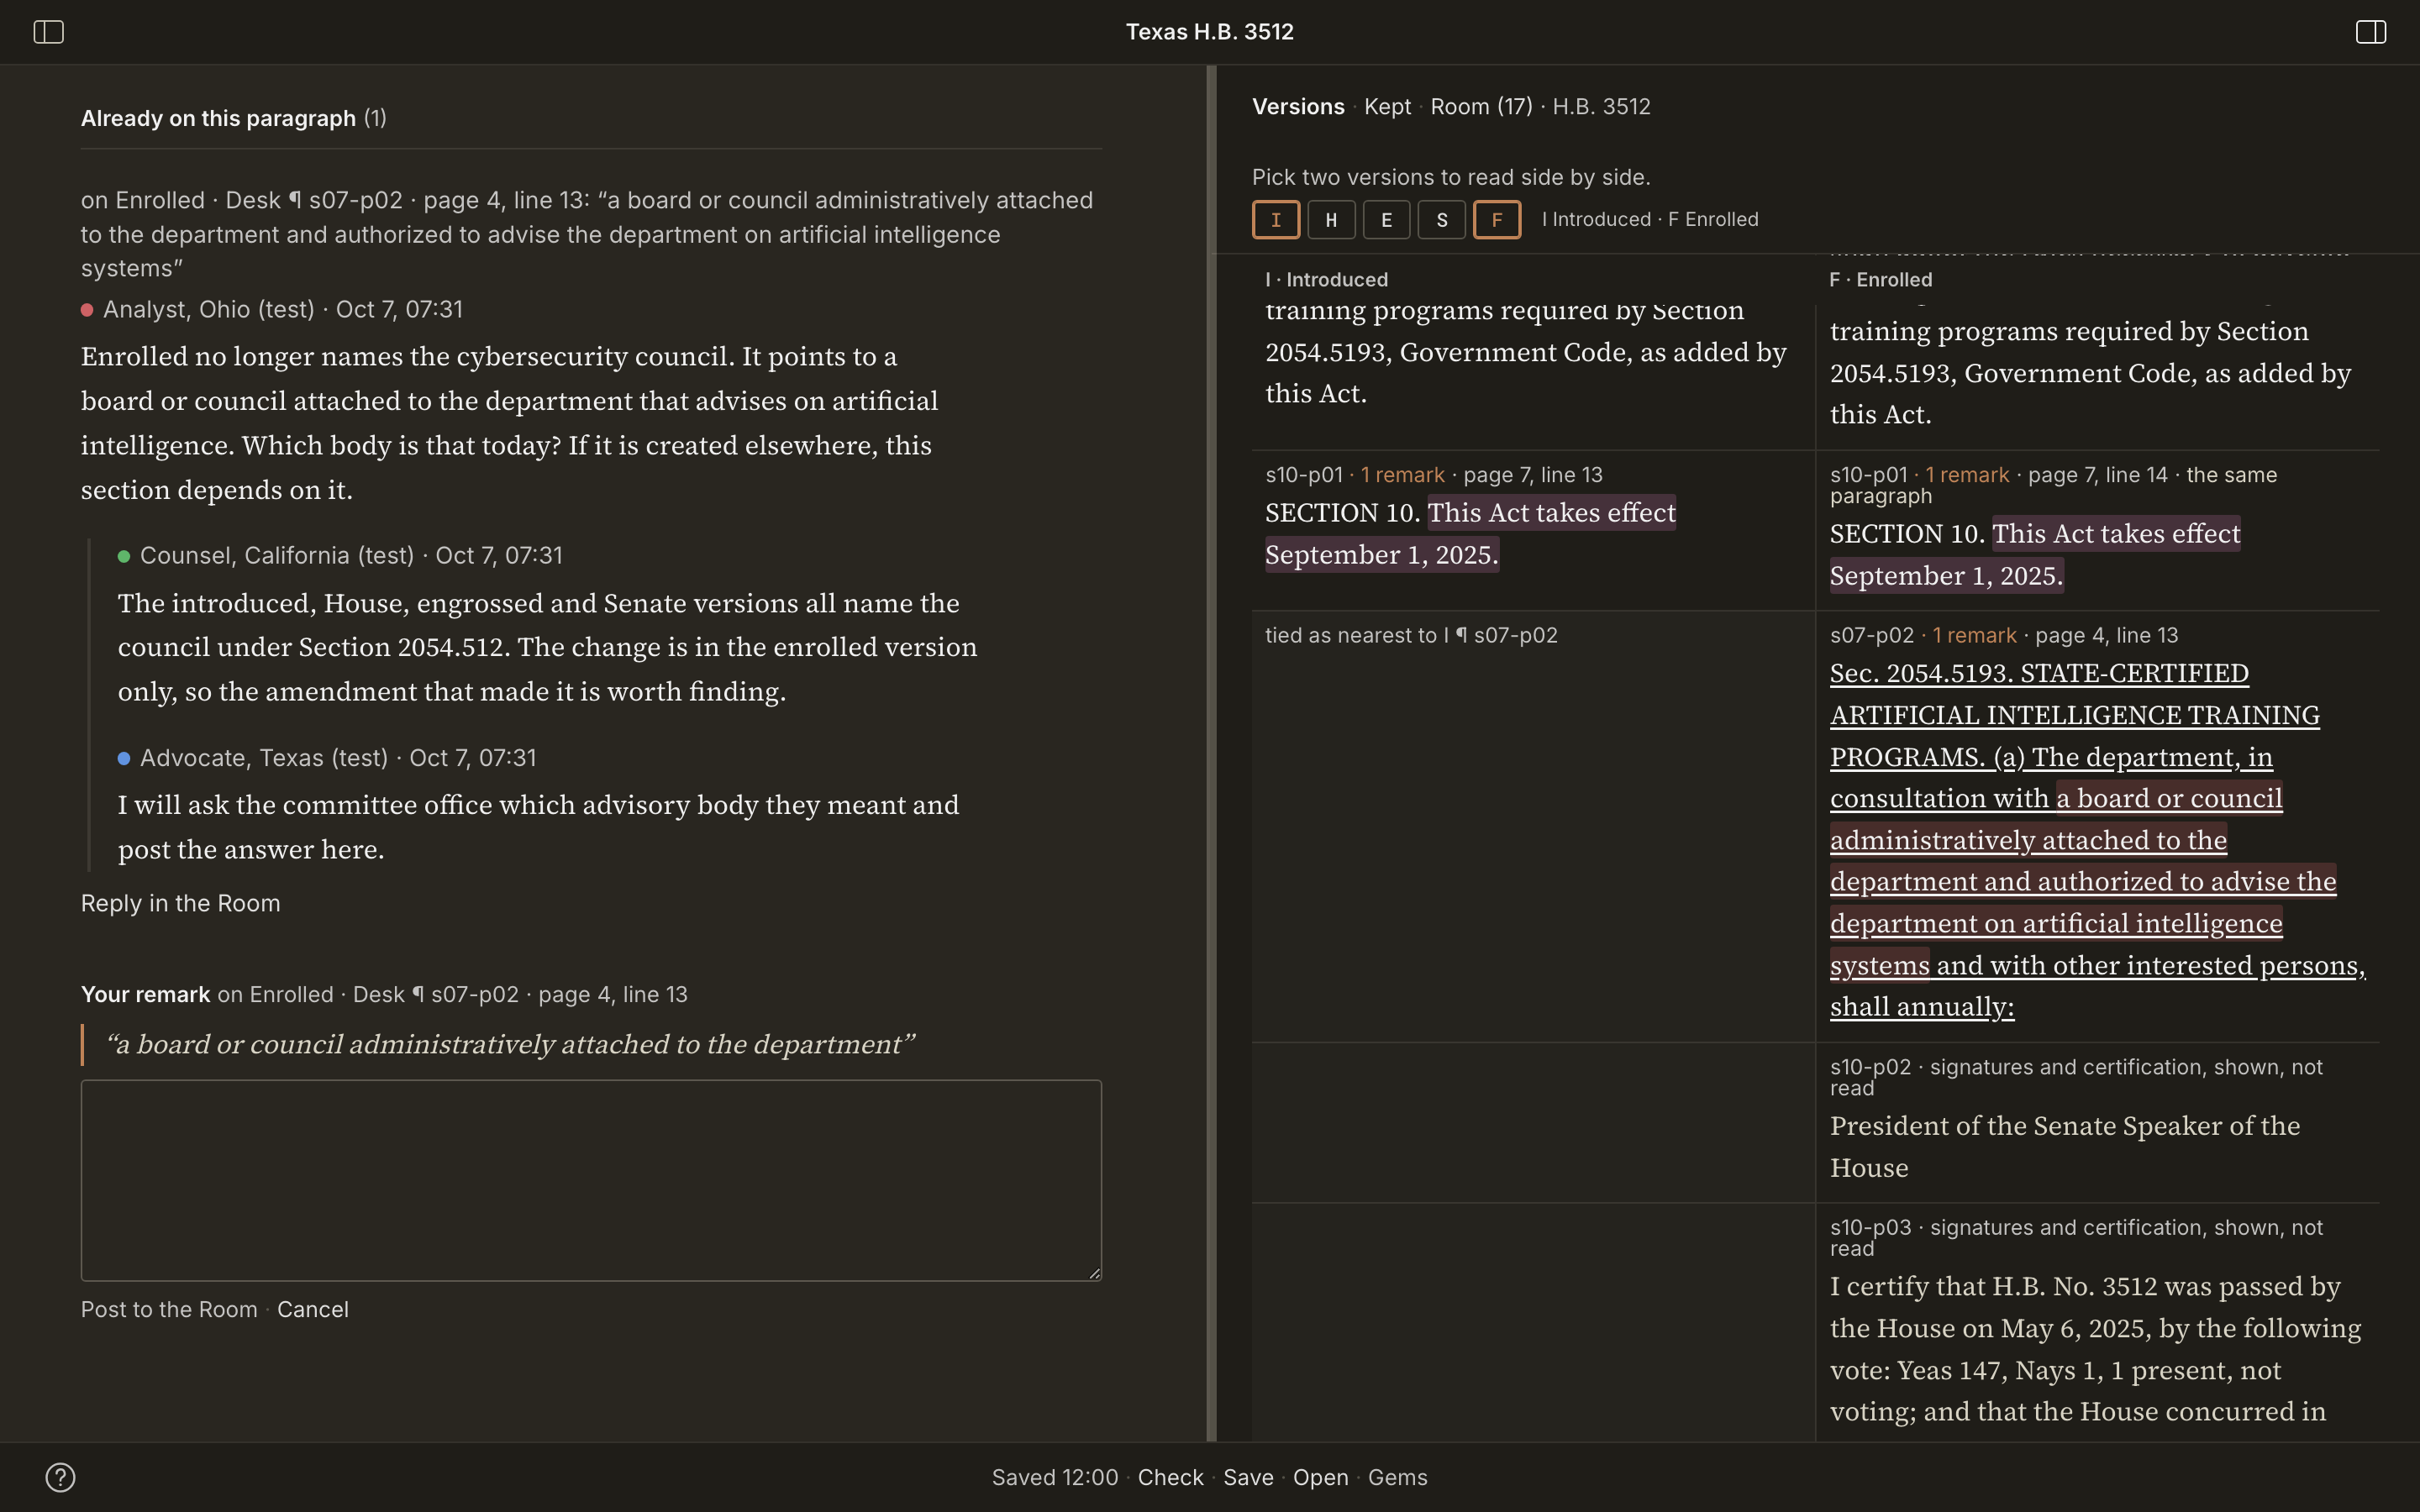Open the 1 remark link on Introduced s10-p01
The width and height of the screenshot is (2420, 1512).
point(1402,475)
